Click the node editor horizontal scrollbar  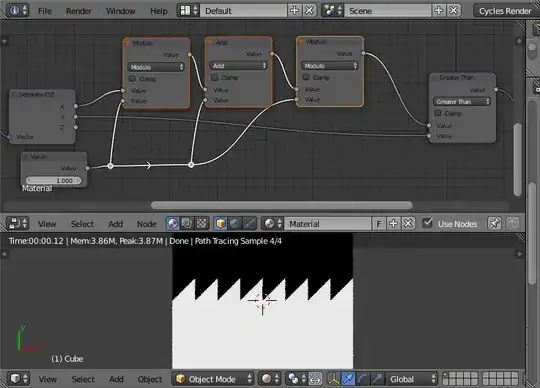point(281,206)
